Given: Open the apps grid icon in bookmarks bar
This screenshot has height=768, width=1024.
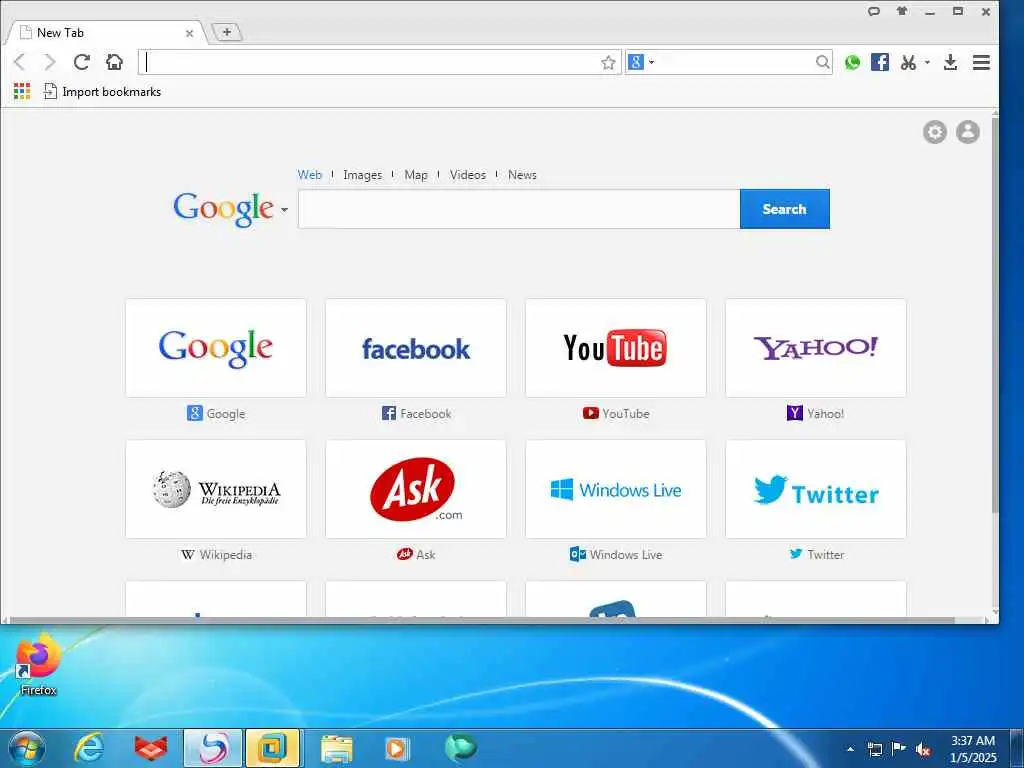Looking at the screenshot, I should pos(22,91).
